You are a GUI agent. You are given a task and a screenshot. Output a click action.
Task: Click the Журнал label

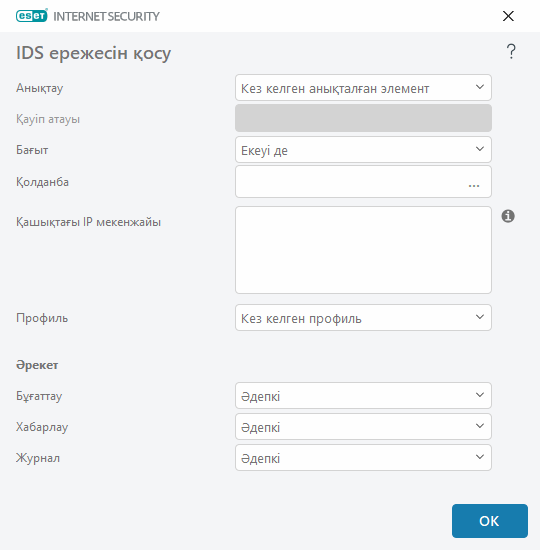(x=38, y=458)
